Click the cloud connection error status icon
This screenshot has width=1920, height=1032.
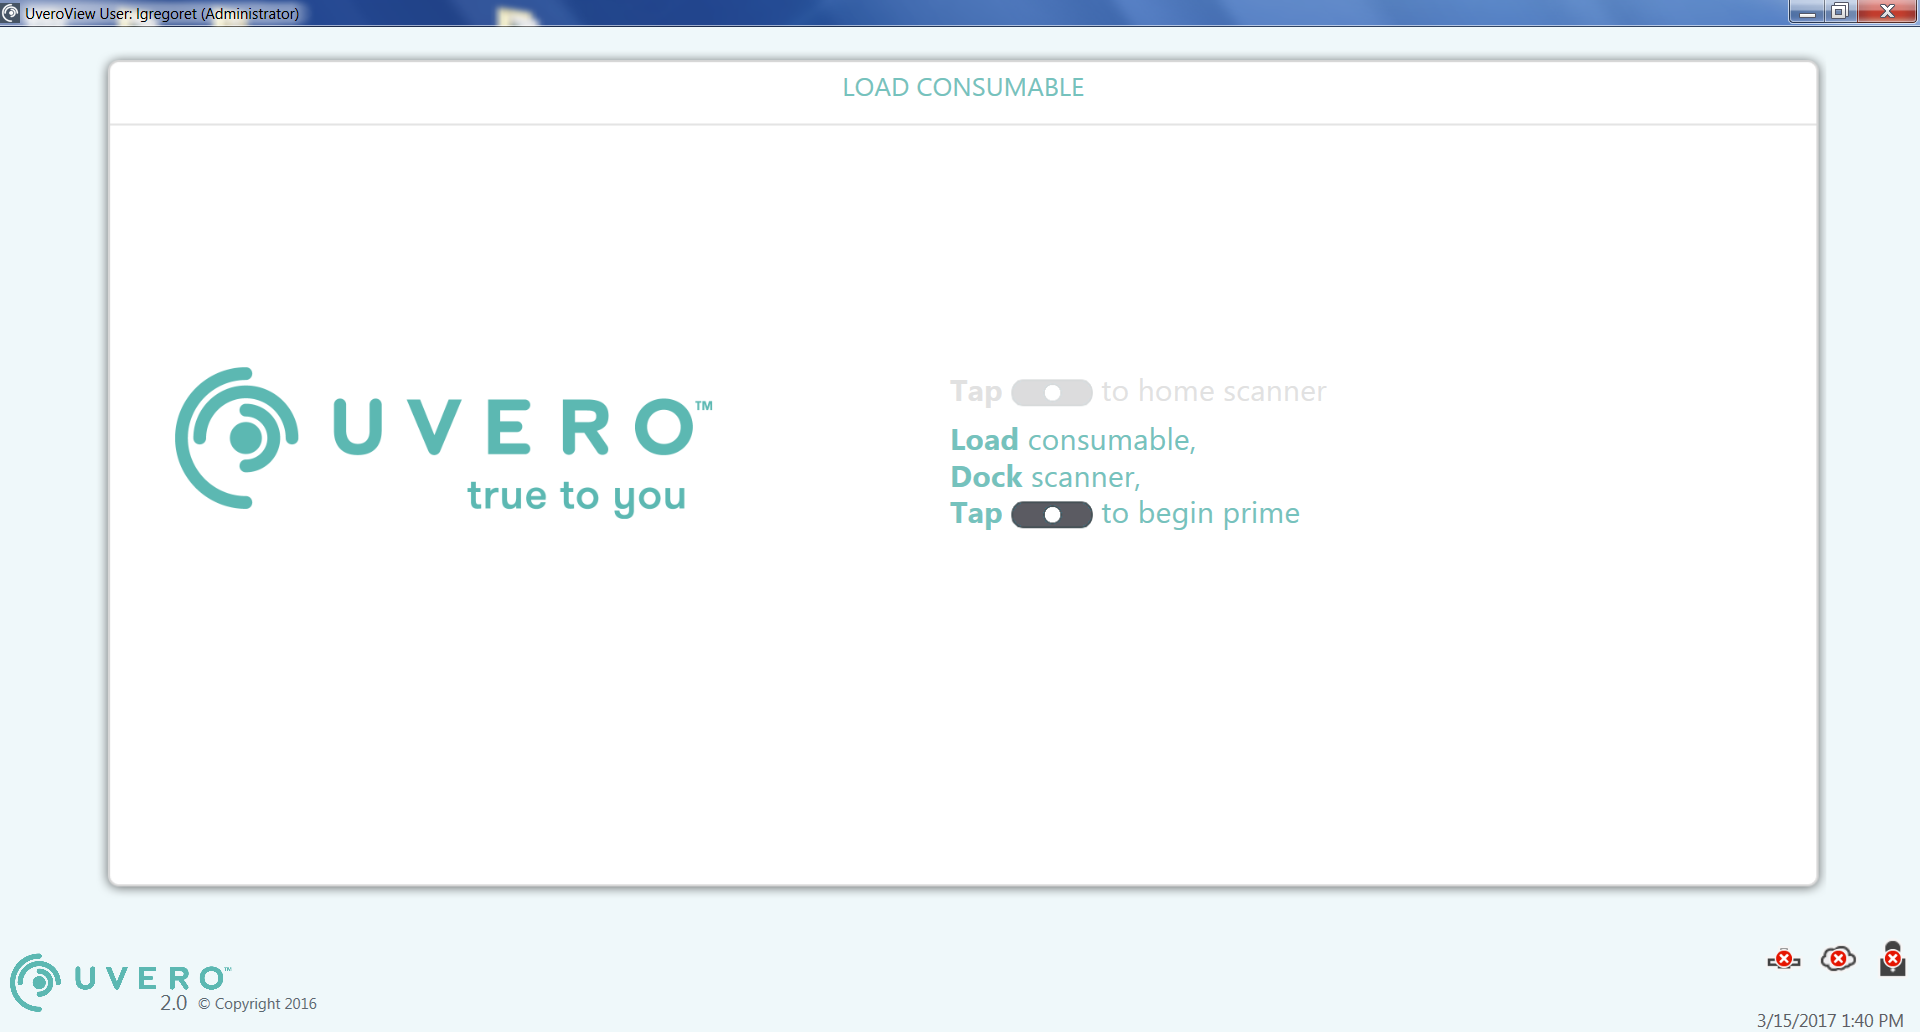click(x=1838, y=959)
